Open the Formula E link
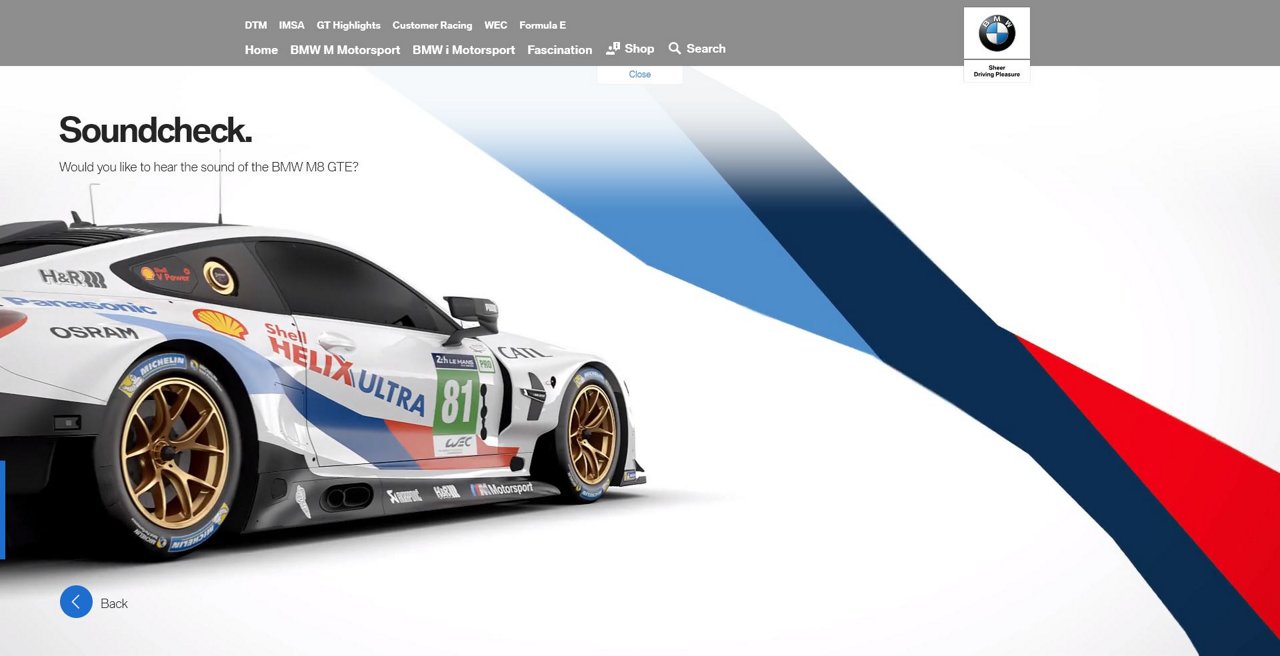This screenshot has width=1280, height=656. click(x=543, y=25)
